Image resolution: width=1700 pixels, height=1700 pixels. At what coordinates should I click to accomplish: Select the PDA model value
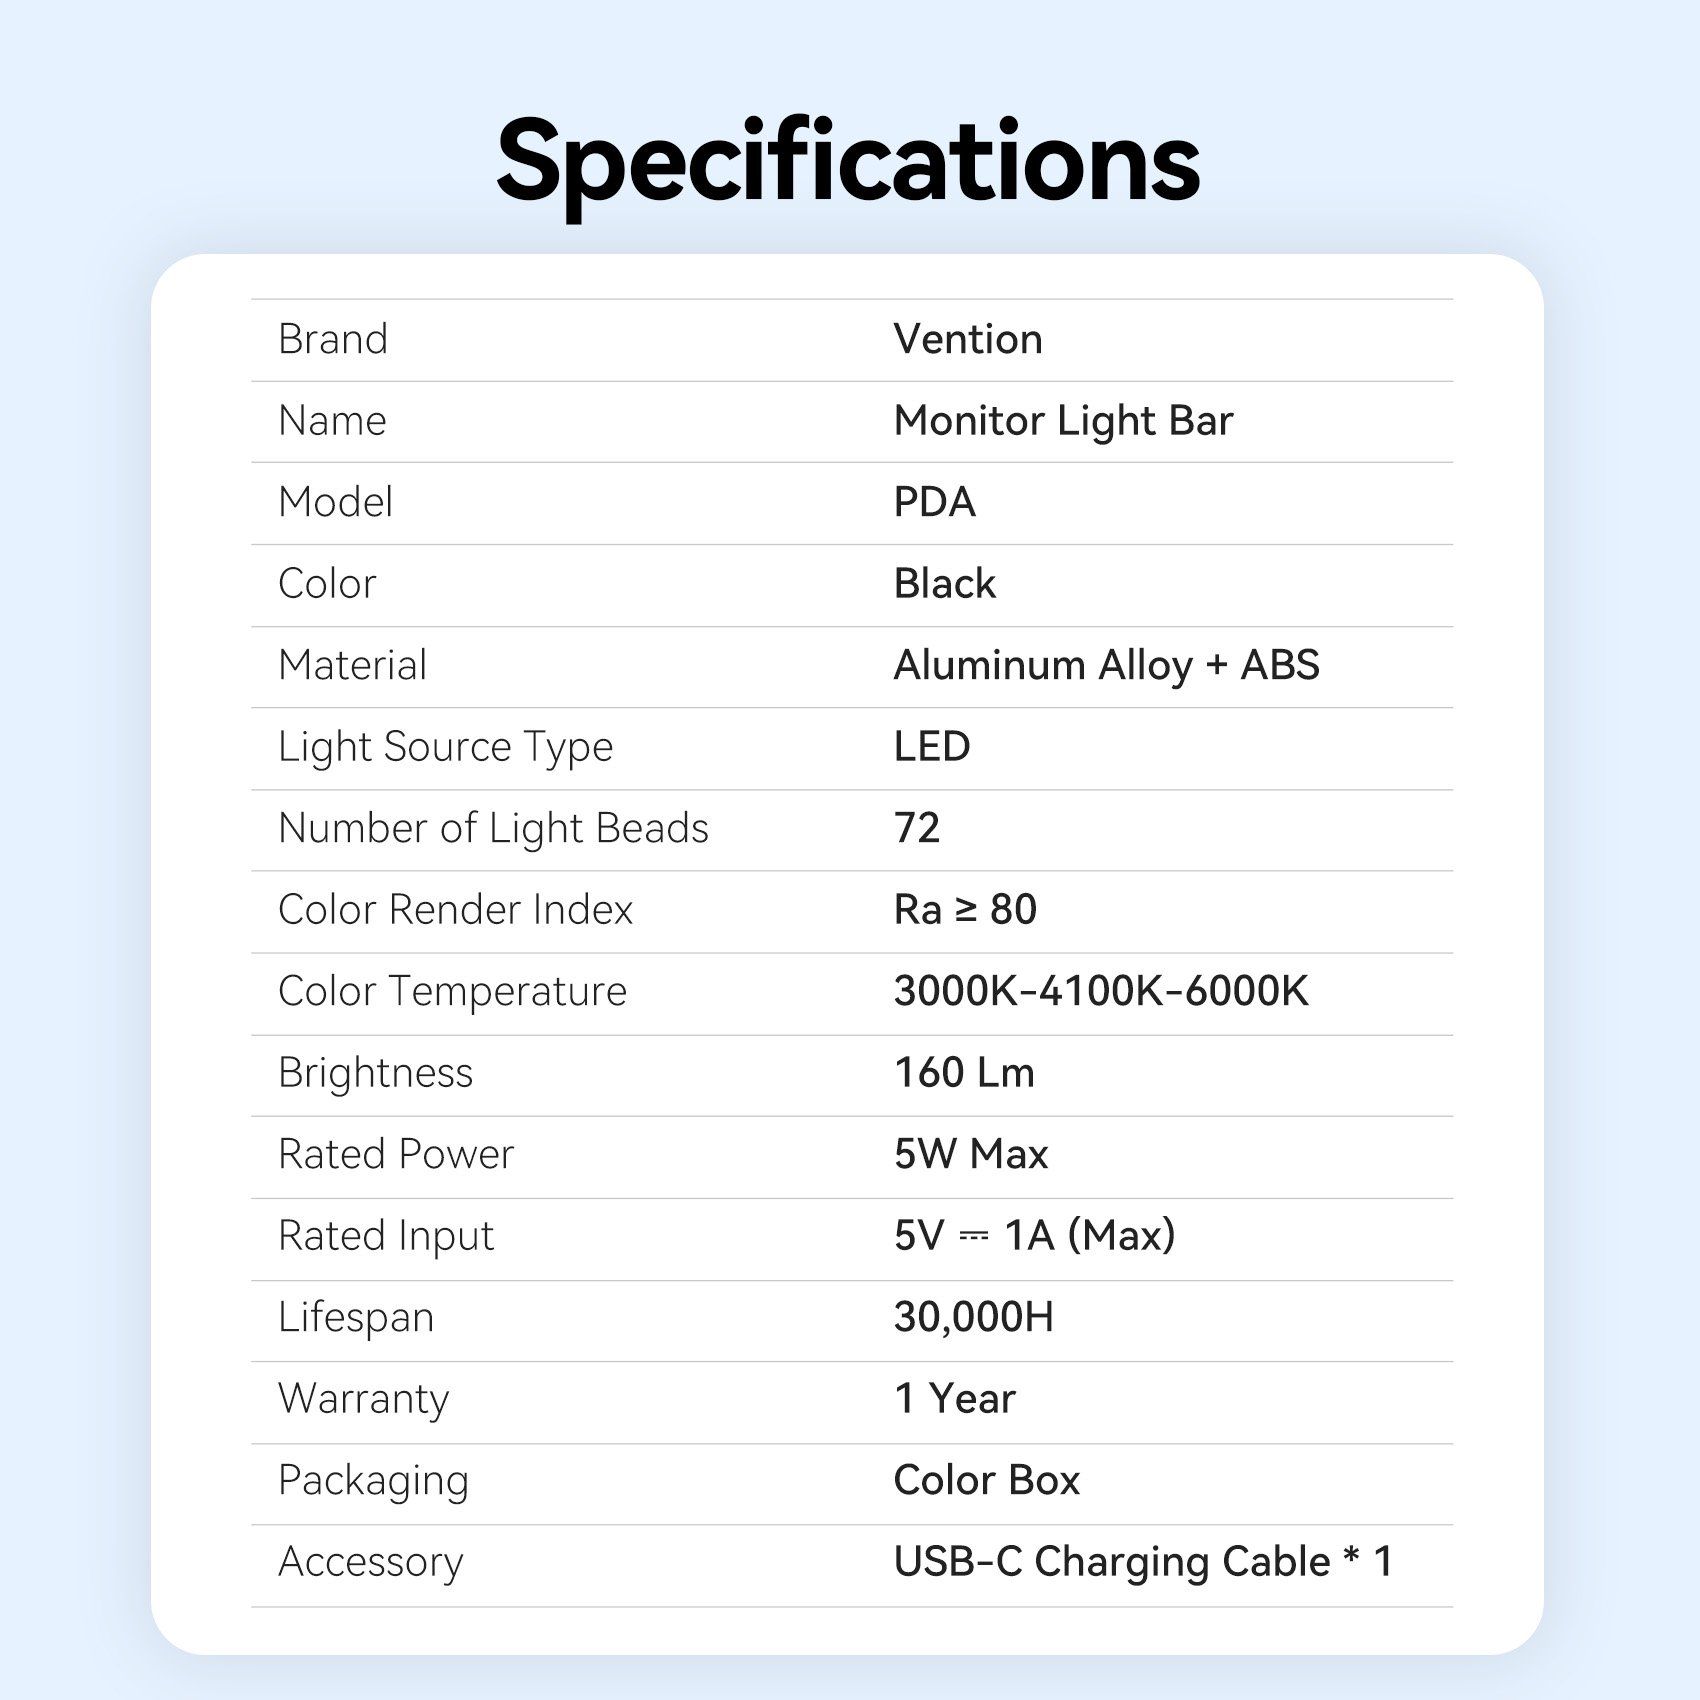934,502
